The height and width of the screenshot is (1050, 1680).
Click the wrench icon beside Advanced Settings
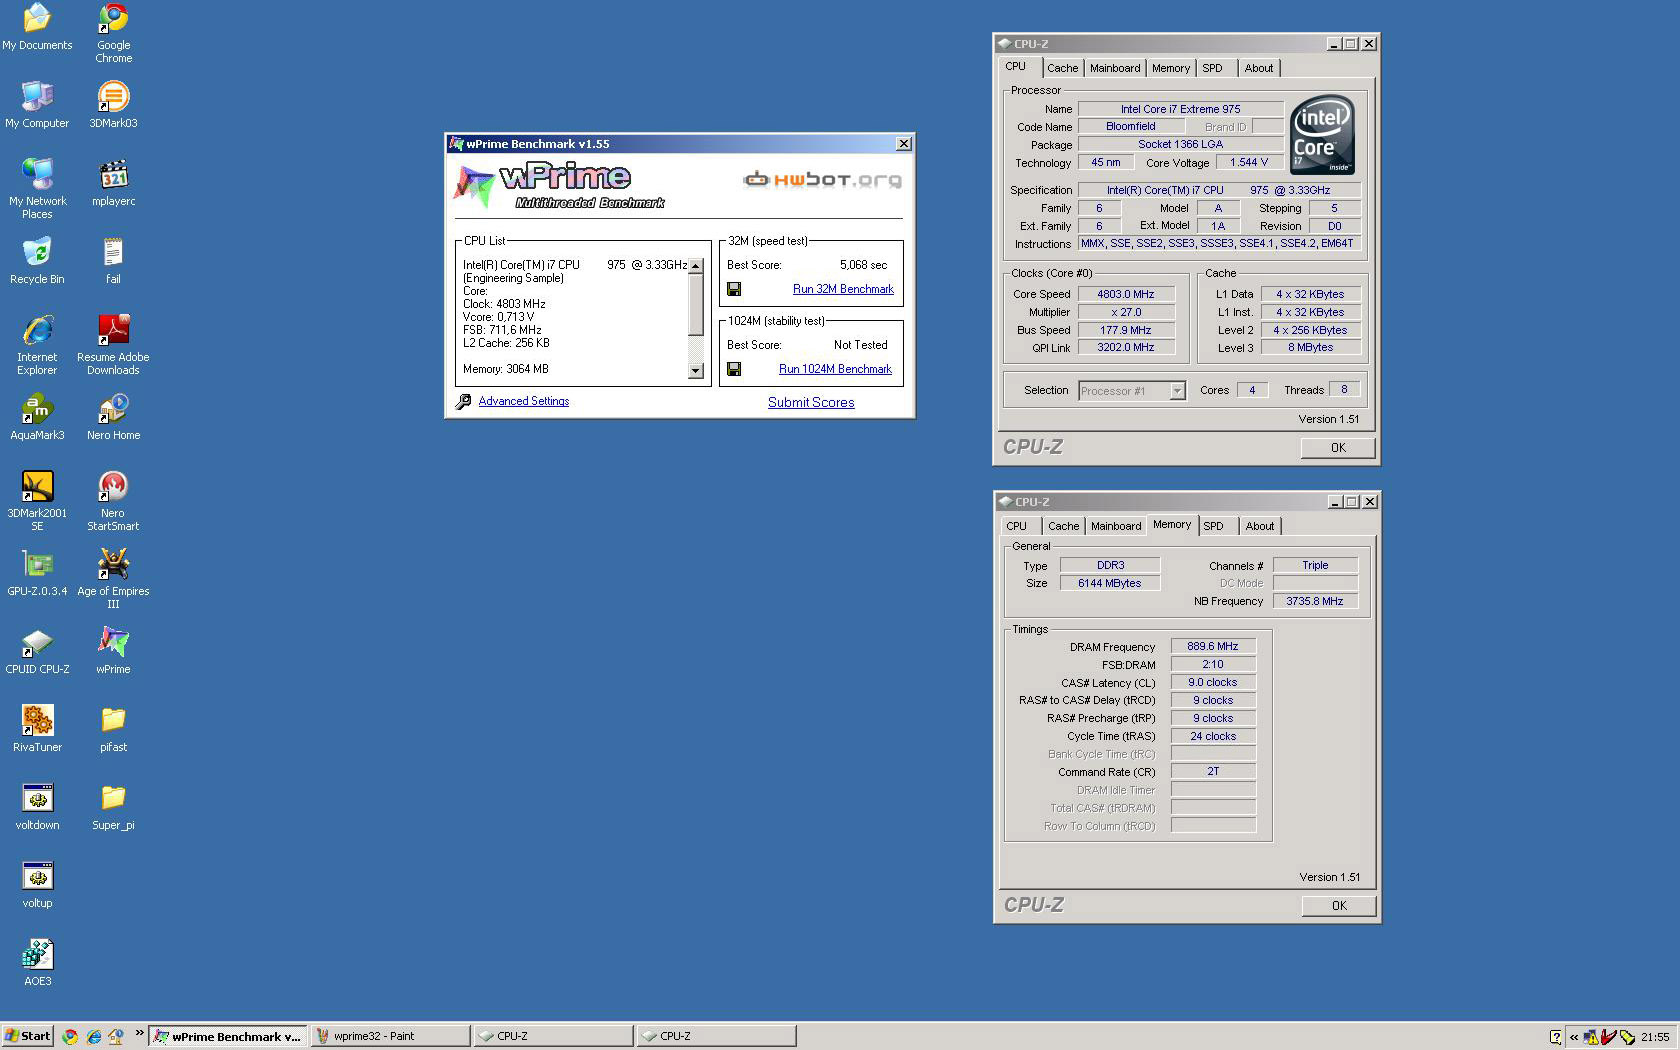463,401
